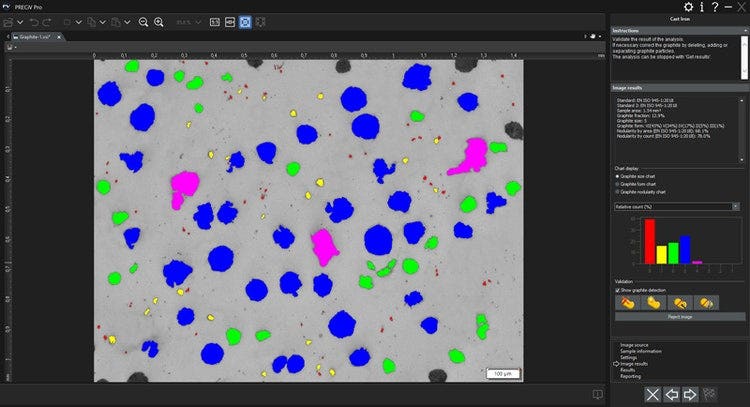750x407 pixels.
Task: Click the last graphite validation tool icon
Action: click(706, 302)
